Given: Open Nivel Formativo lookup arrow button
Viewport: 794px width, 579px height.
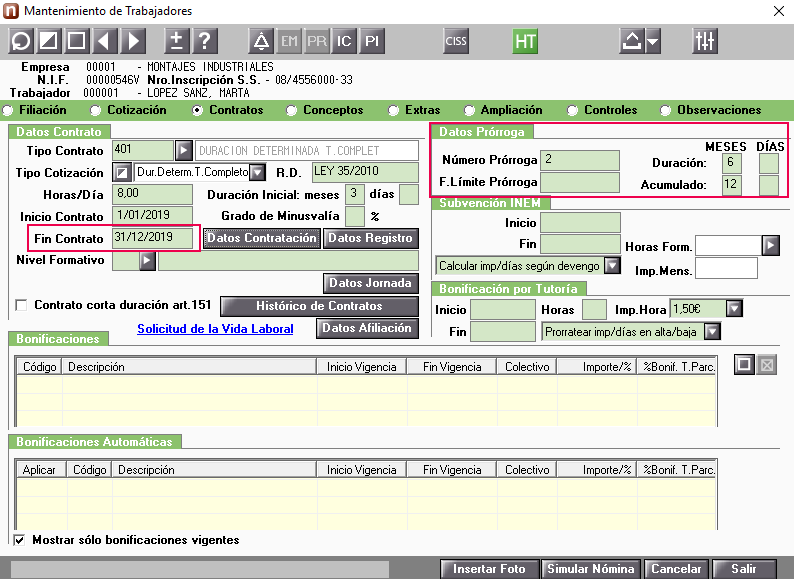Looking at the screenshot, I should [147, 261].
